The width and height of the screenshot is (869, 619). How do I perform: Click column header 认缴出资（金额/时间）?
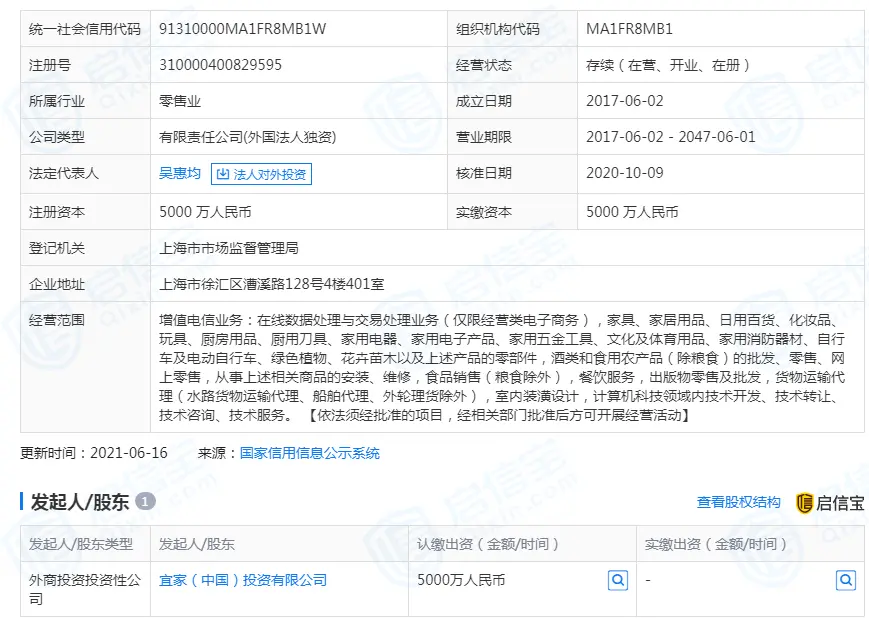(488, 544)
